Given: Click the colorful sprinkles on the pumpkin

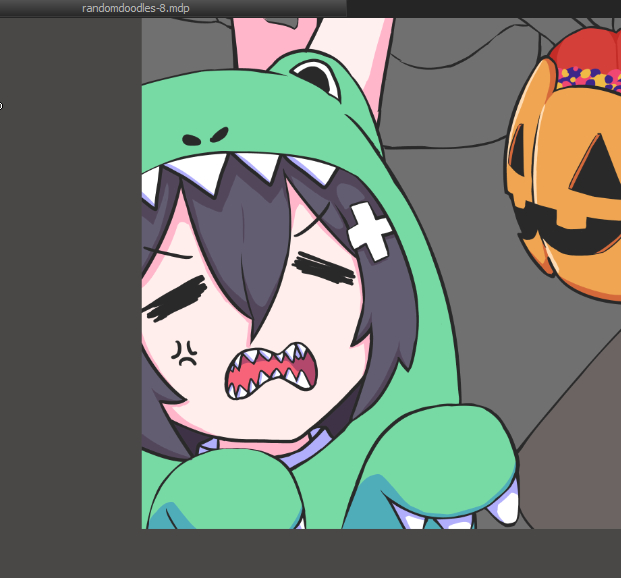Looking at the screenshot, I should point(590,76).
